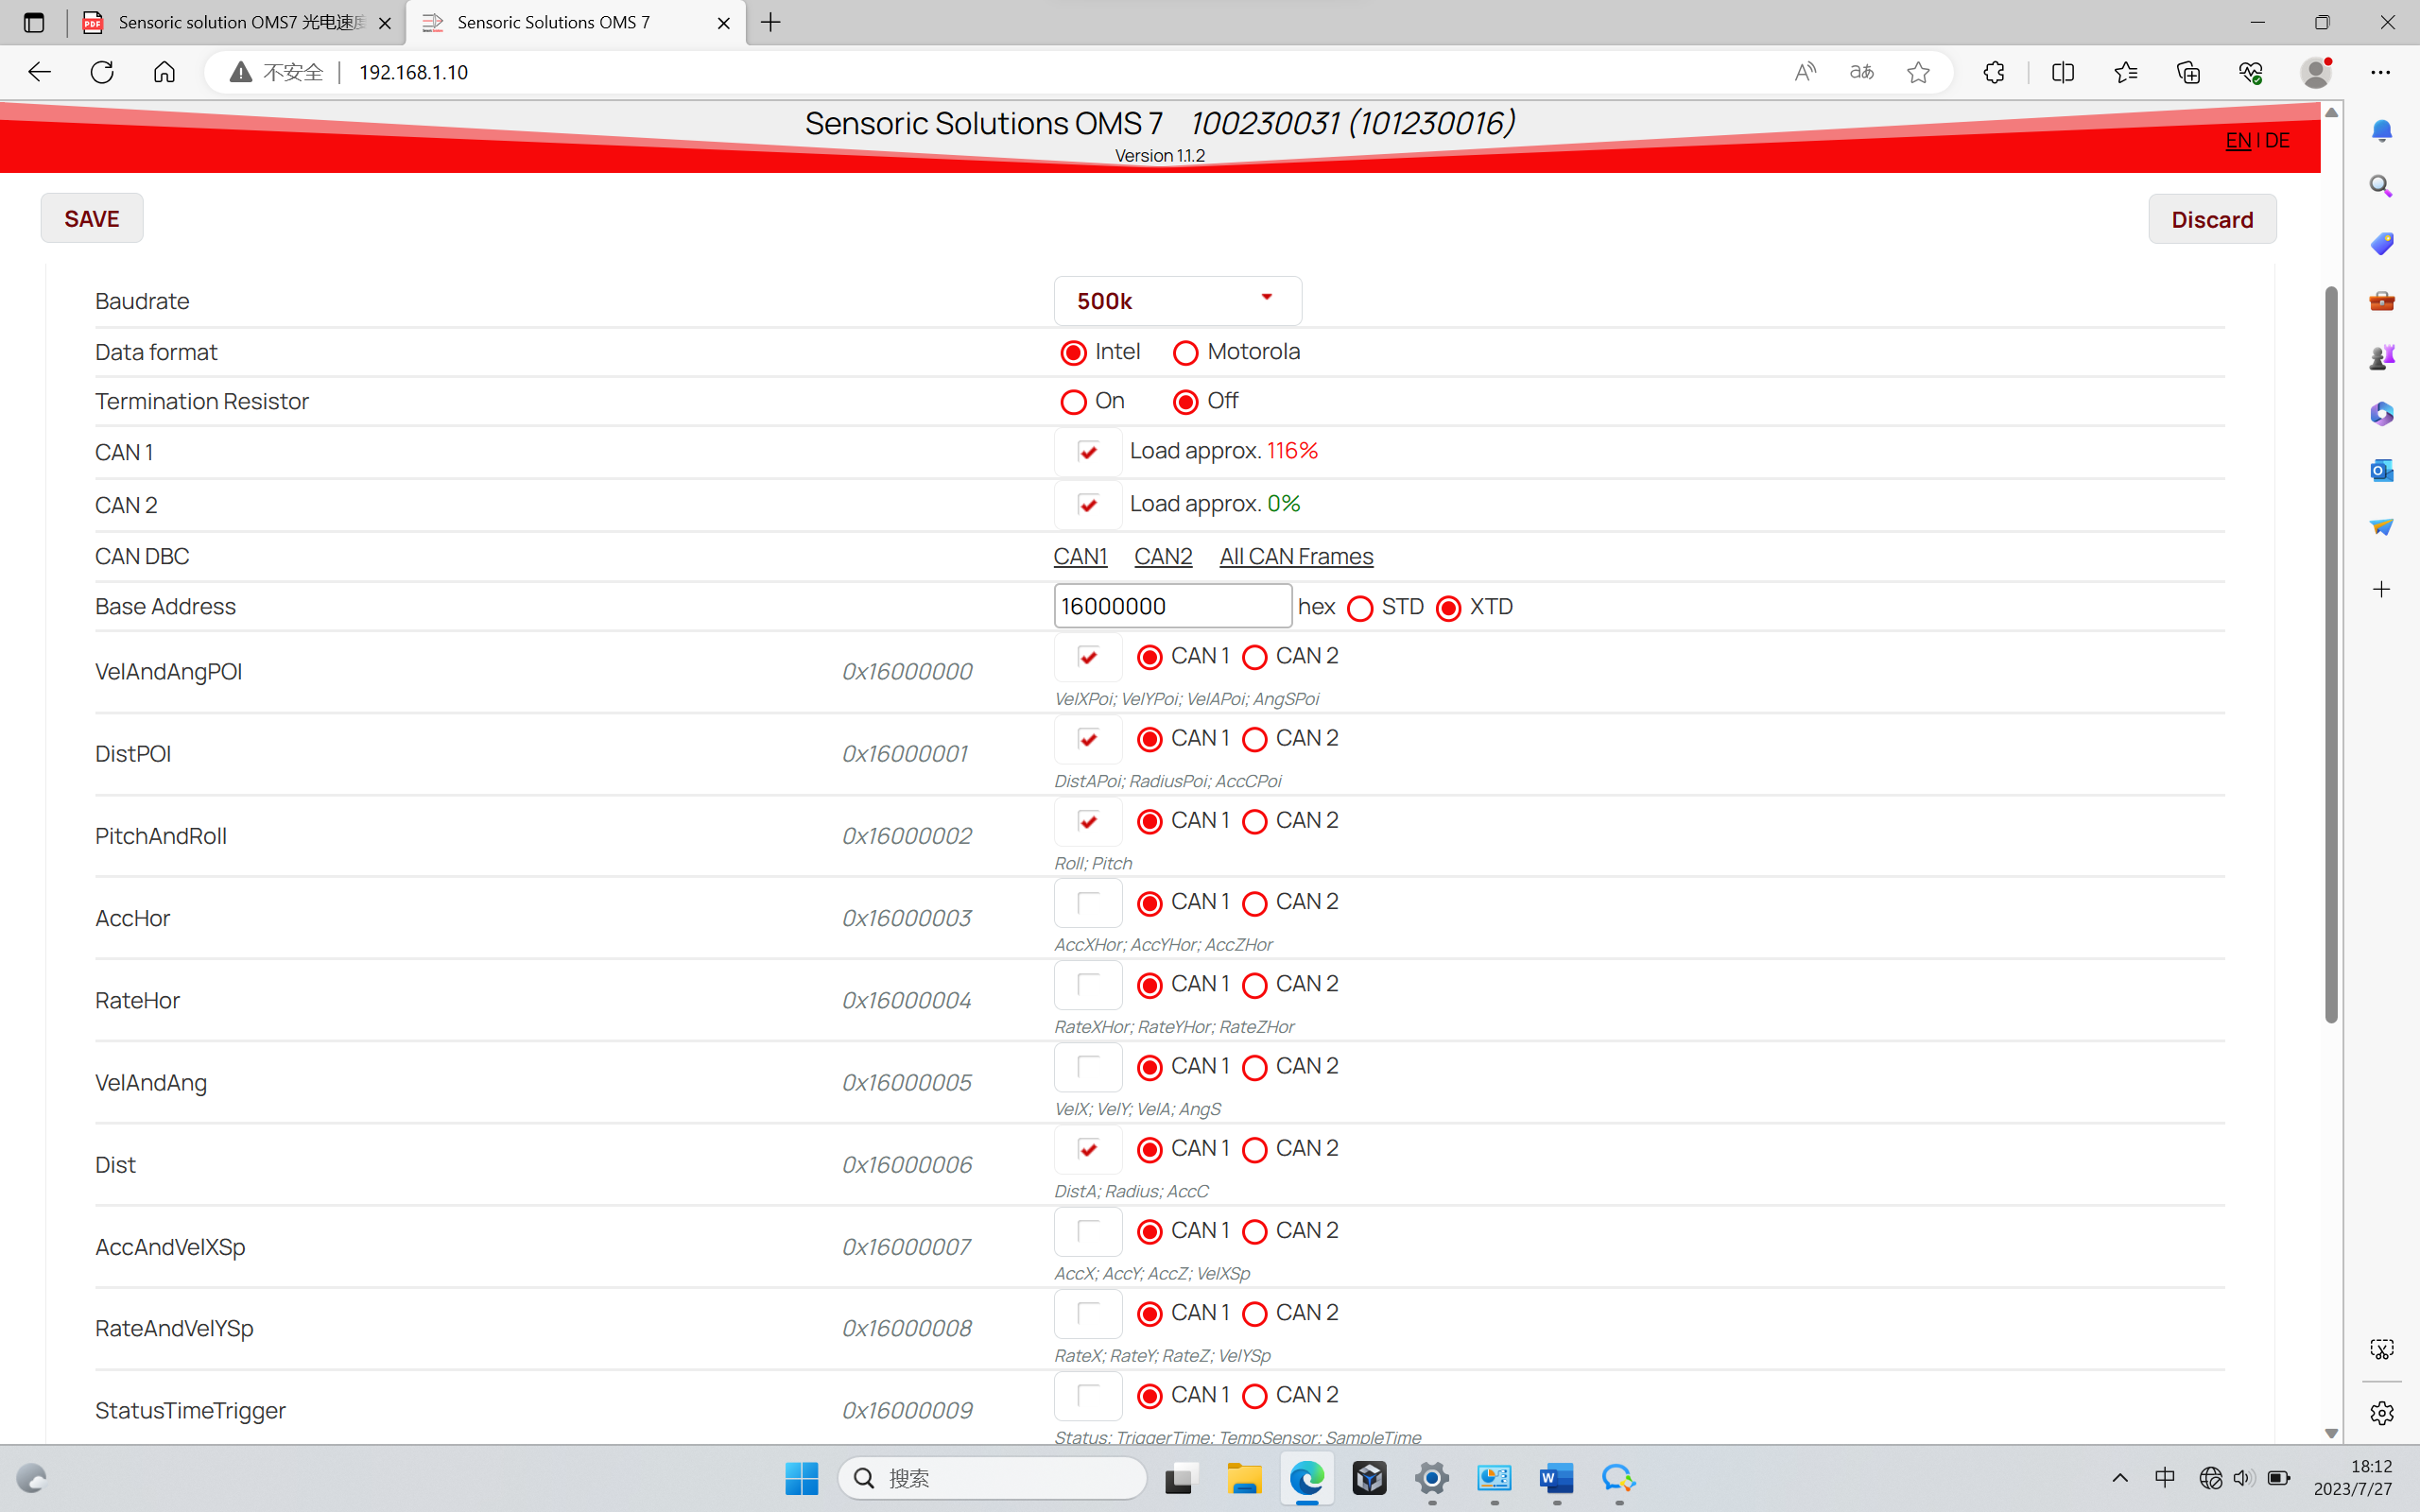2420x1512 pixels.
Task: Click the browser Home icon
Action: click(164, 72)
